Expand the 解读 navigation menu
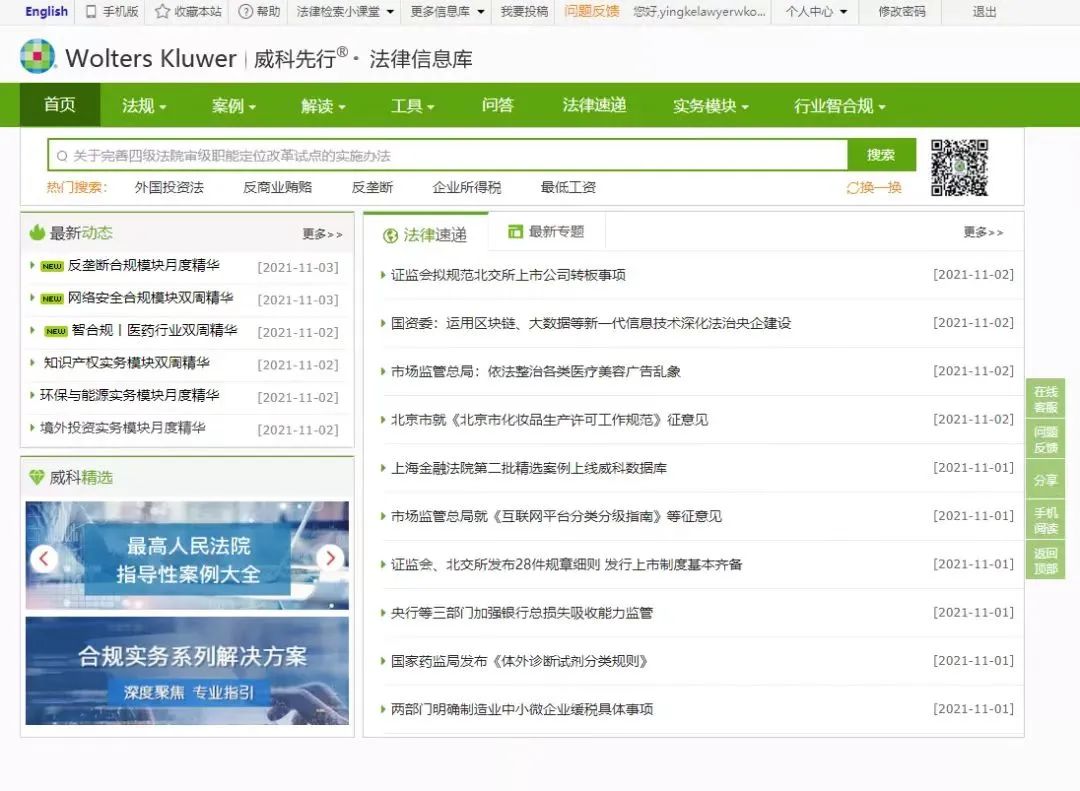Image resolution: width=1080 pixels, height=791 pixels. coord(323,105)
